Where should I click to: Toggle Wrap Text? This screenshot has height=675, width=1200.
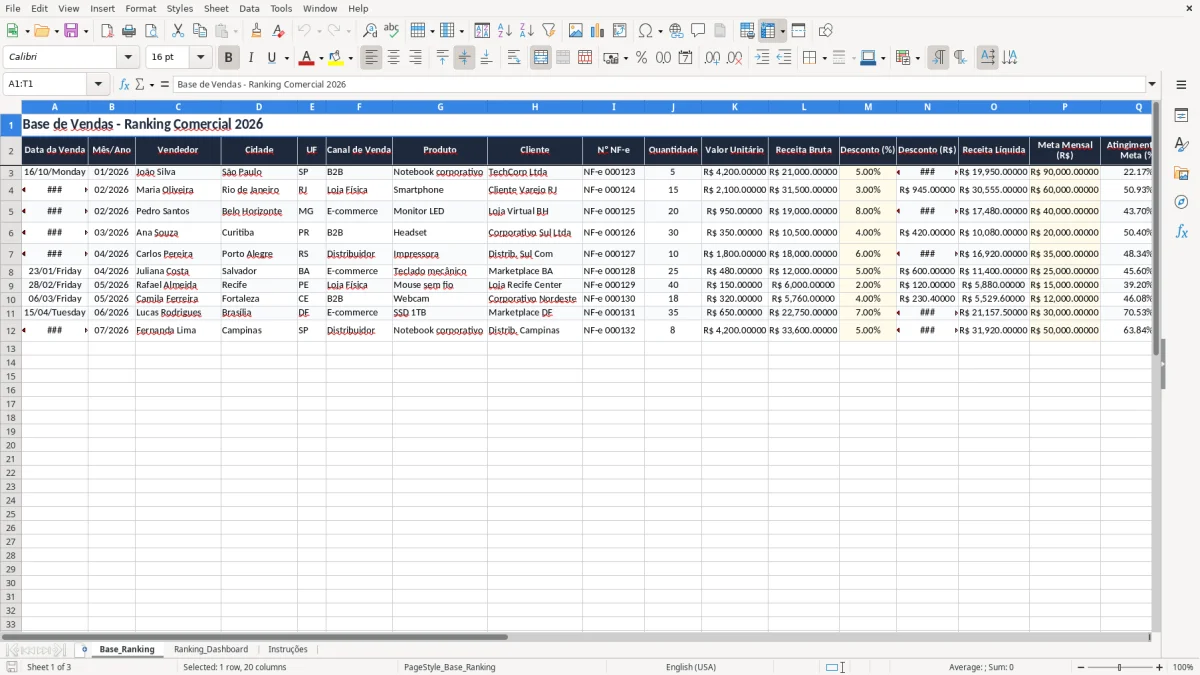(x=514, y=58)
